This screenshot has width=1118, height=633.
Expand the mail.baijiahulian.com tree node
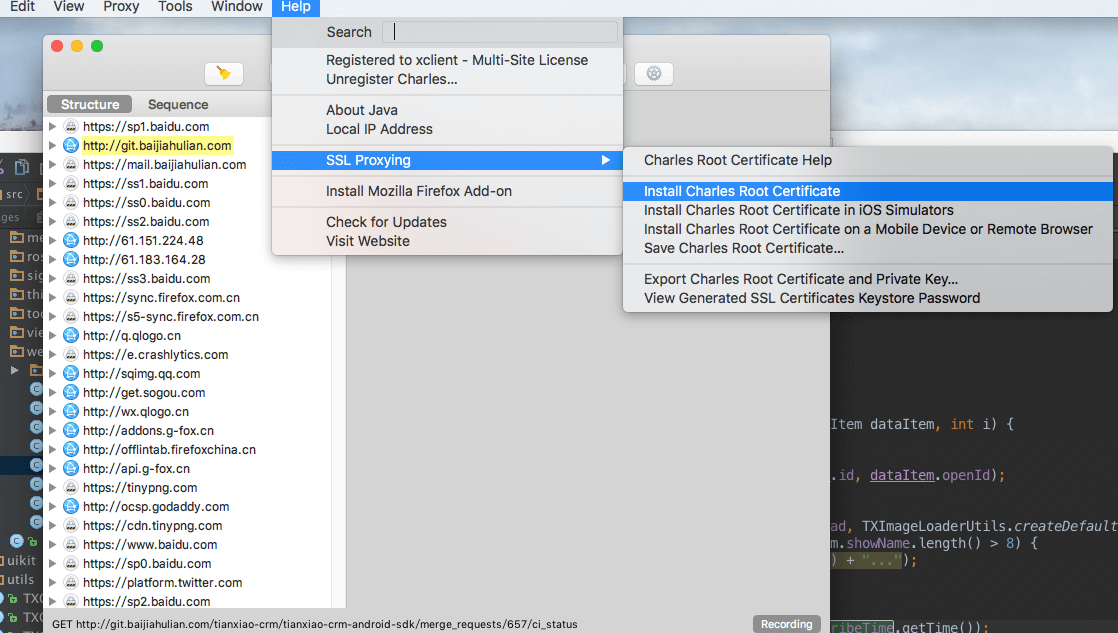pyautogui.click(x=52, y=165)
